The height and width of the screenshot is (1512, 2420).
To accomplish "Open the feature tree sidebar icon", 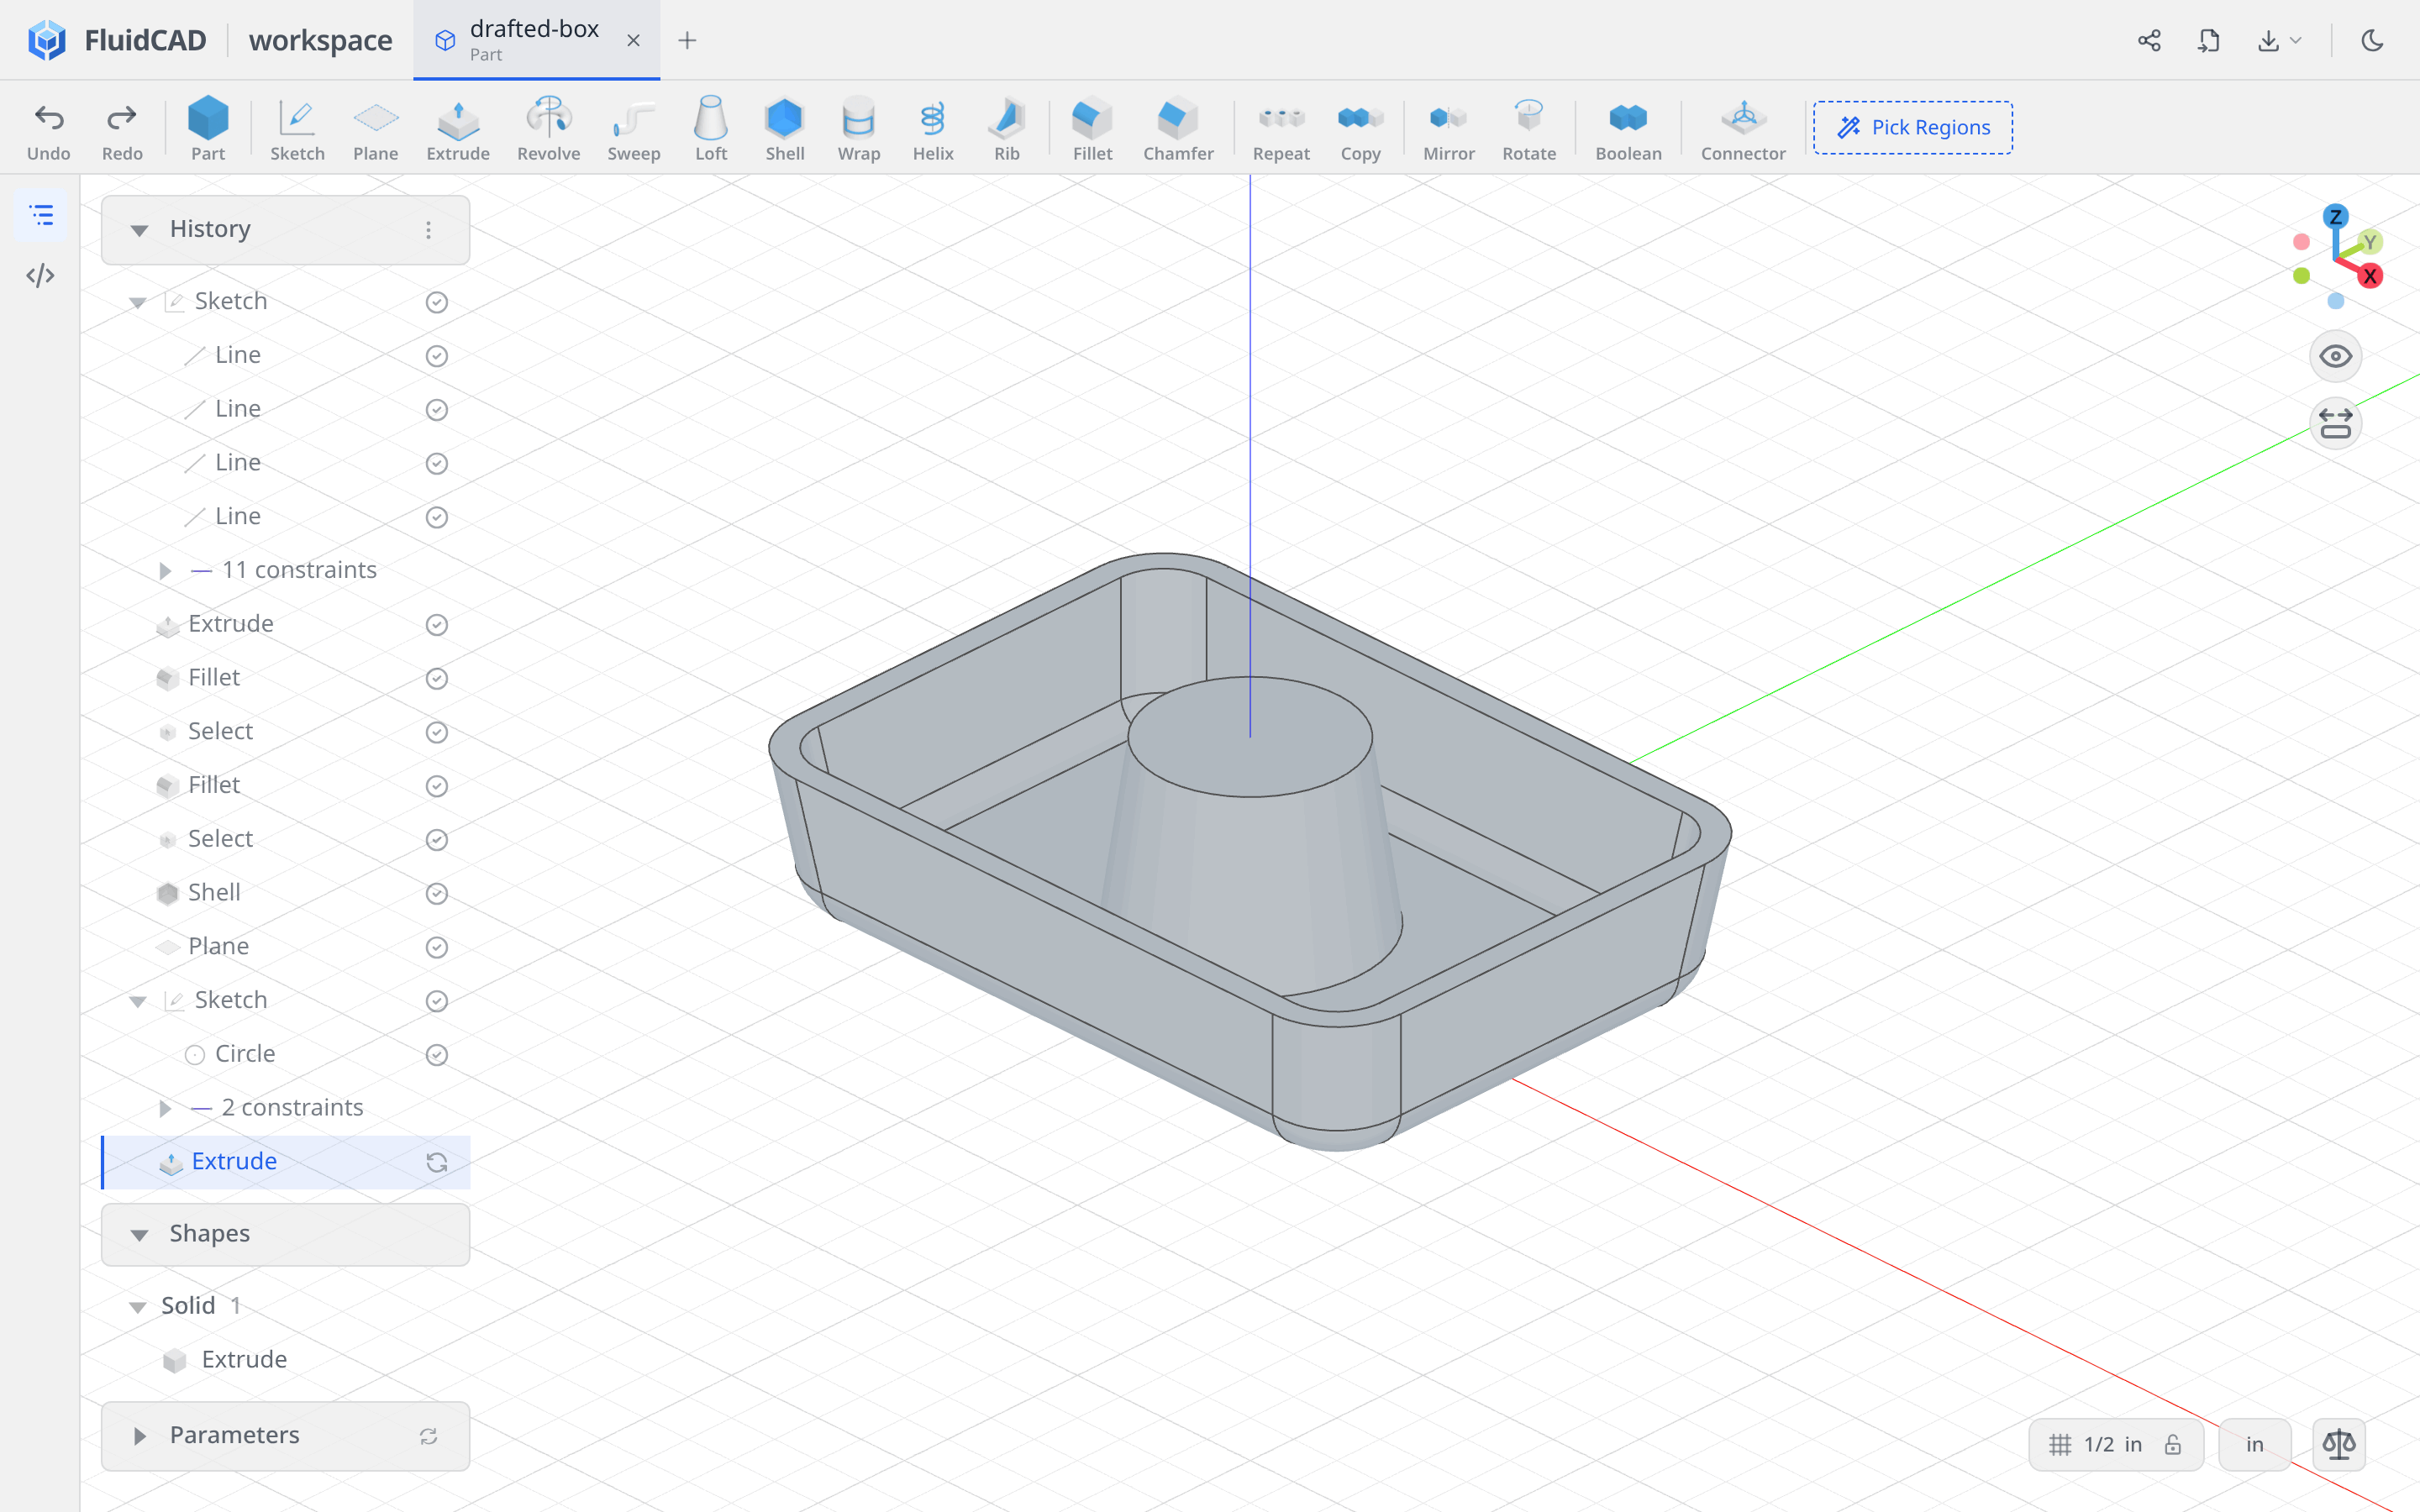I will coord(41,215).
